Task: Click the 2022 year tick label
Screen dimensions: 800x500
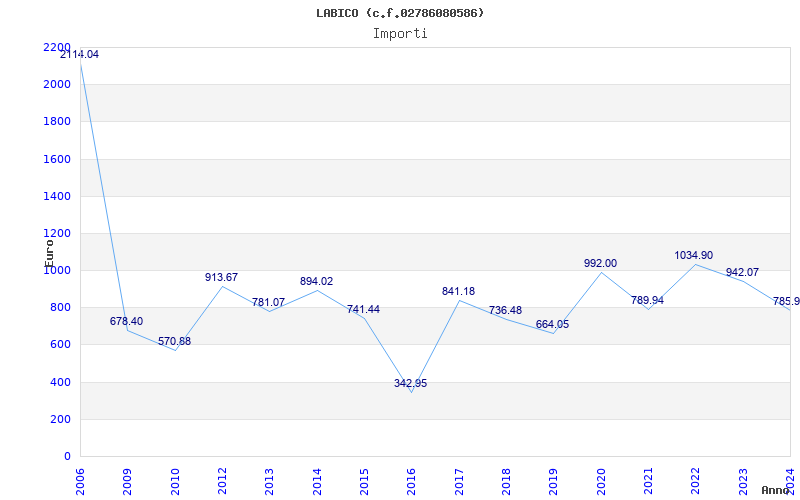Action: [696, 482]
